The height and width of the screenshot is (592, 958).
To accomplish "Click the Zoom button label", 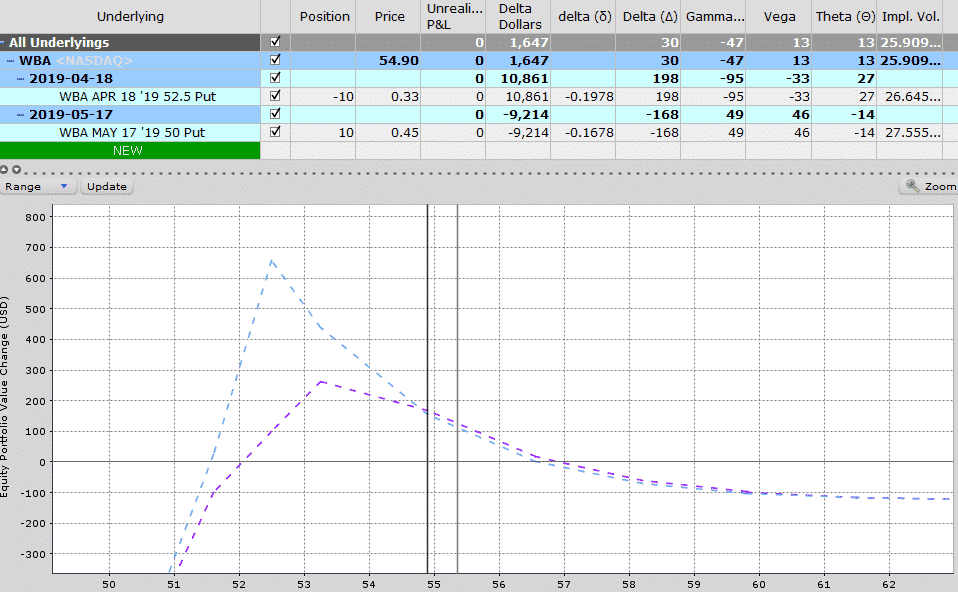I will point(940,186).
